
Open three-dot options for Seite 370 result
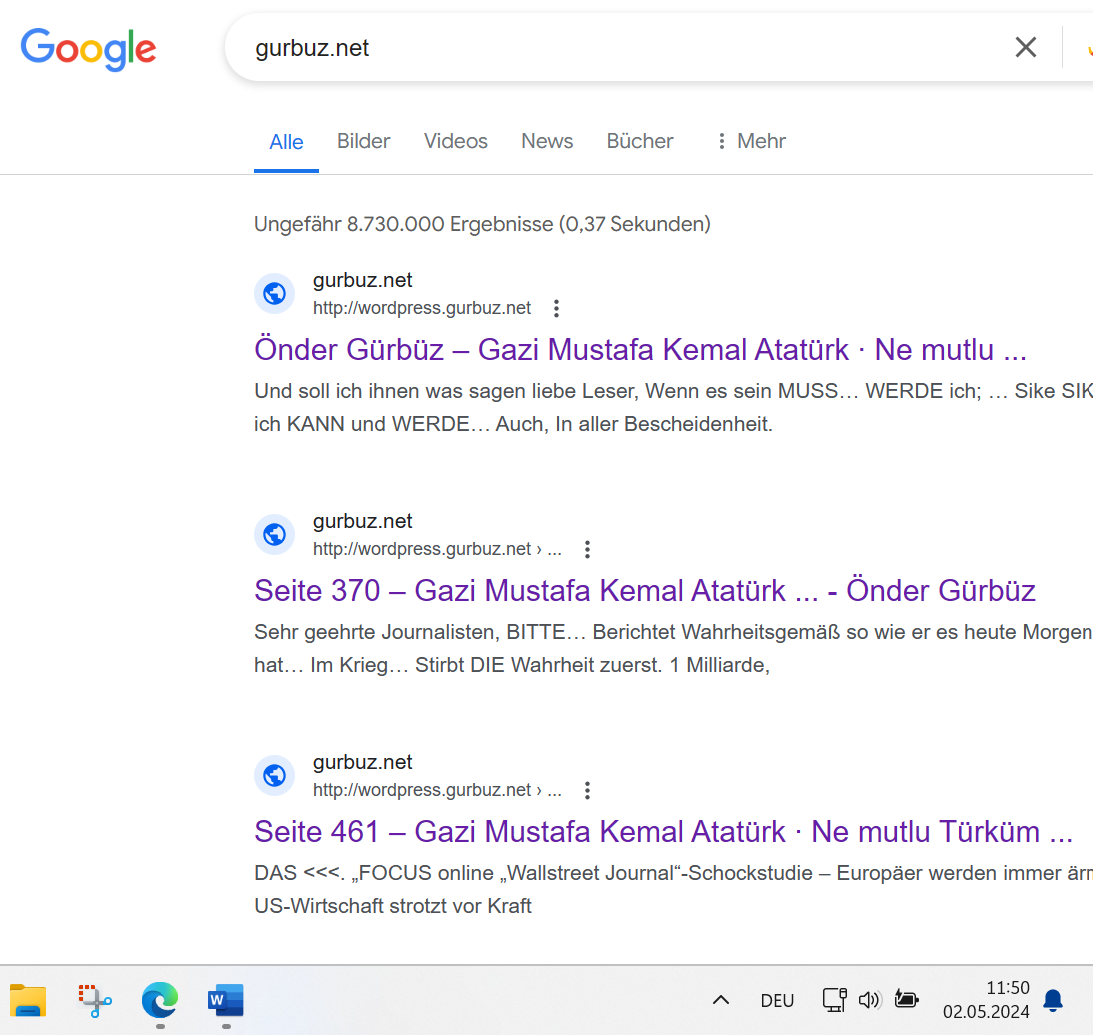point(587,549)
